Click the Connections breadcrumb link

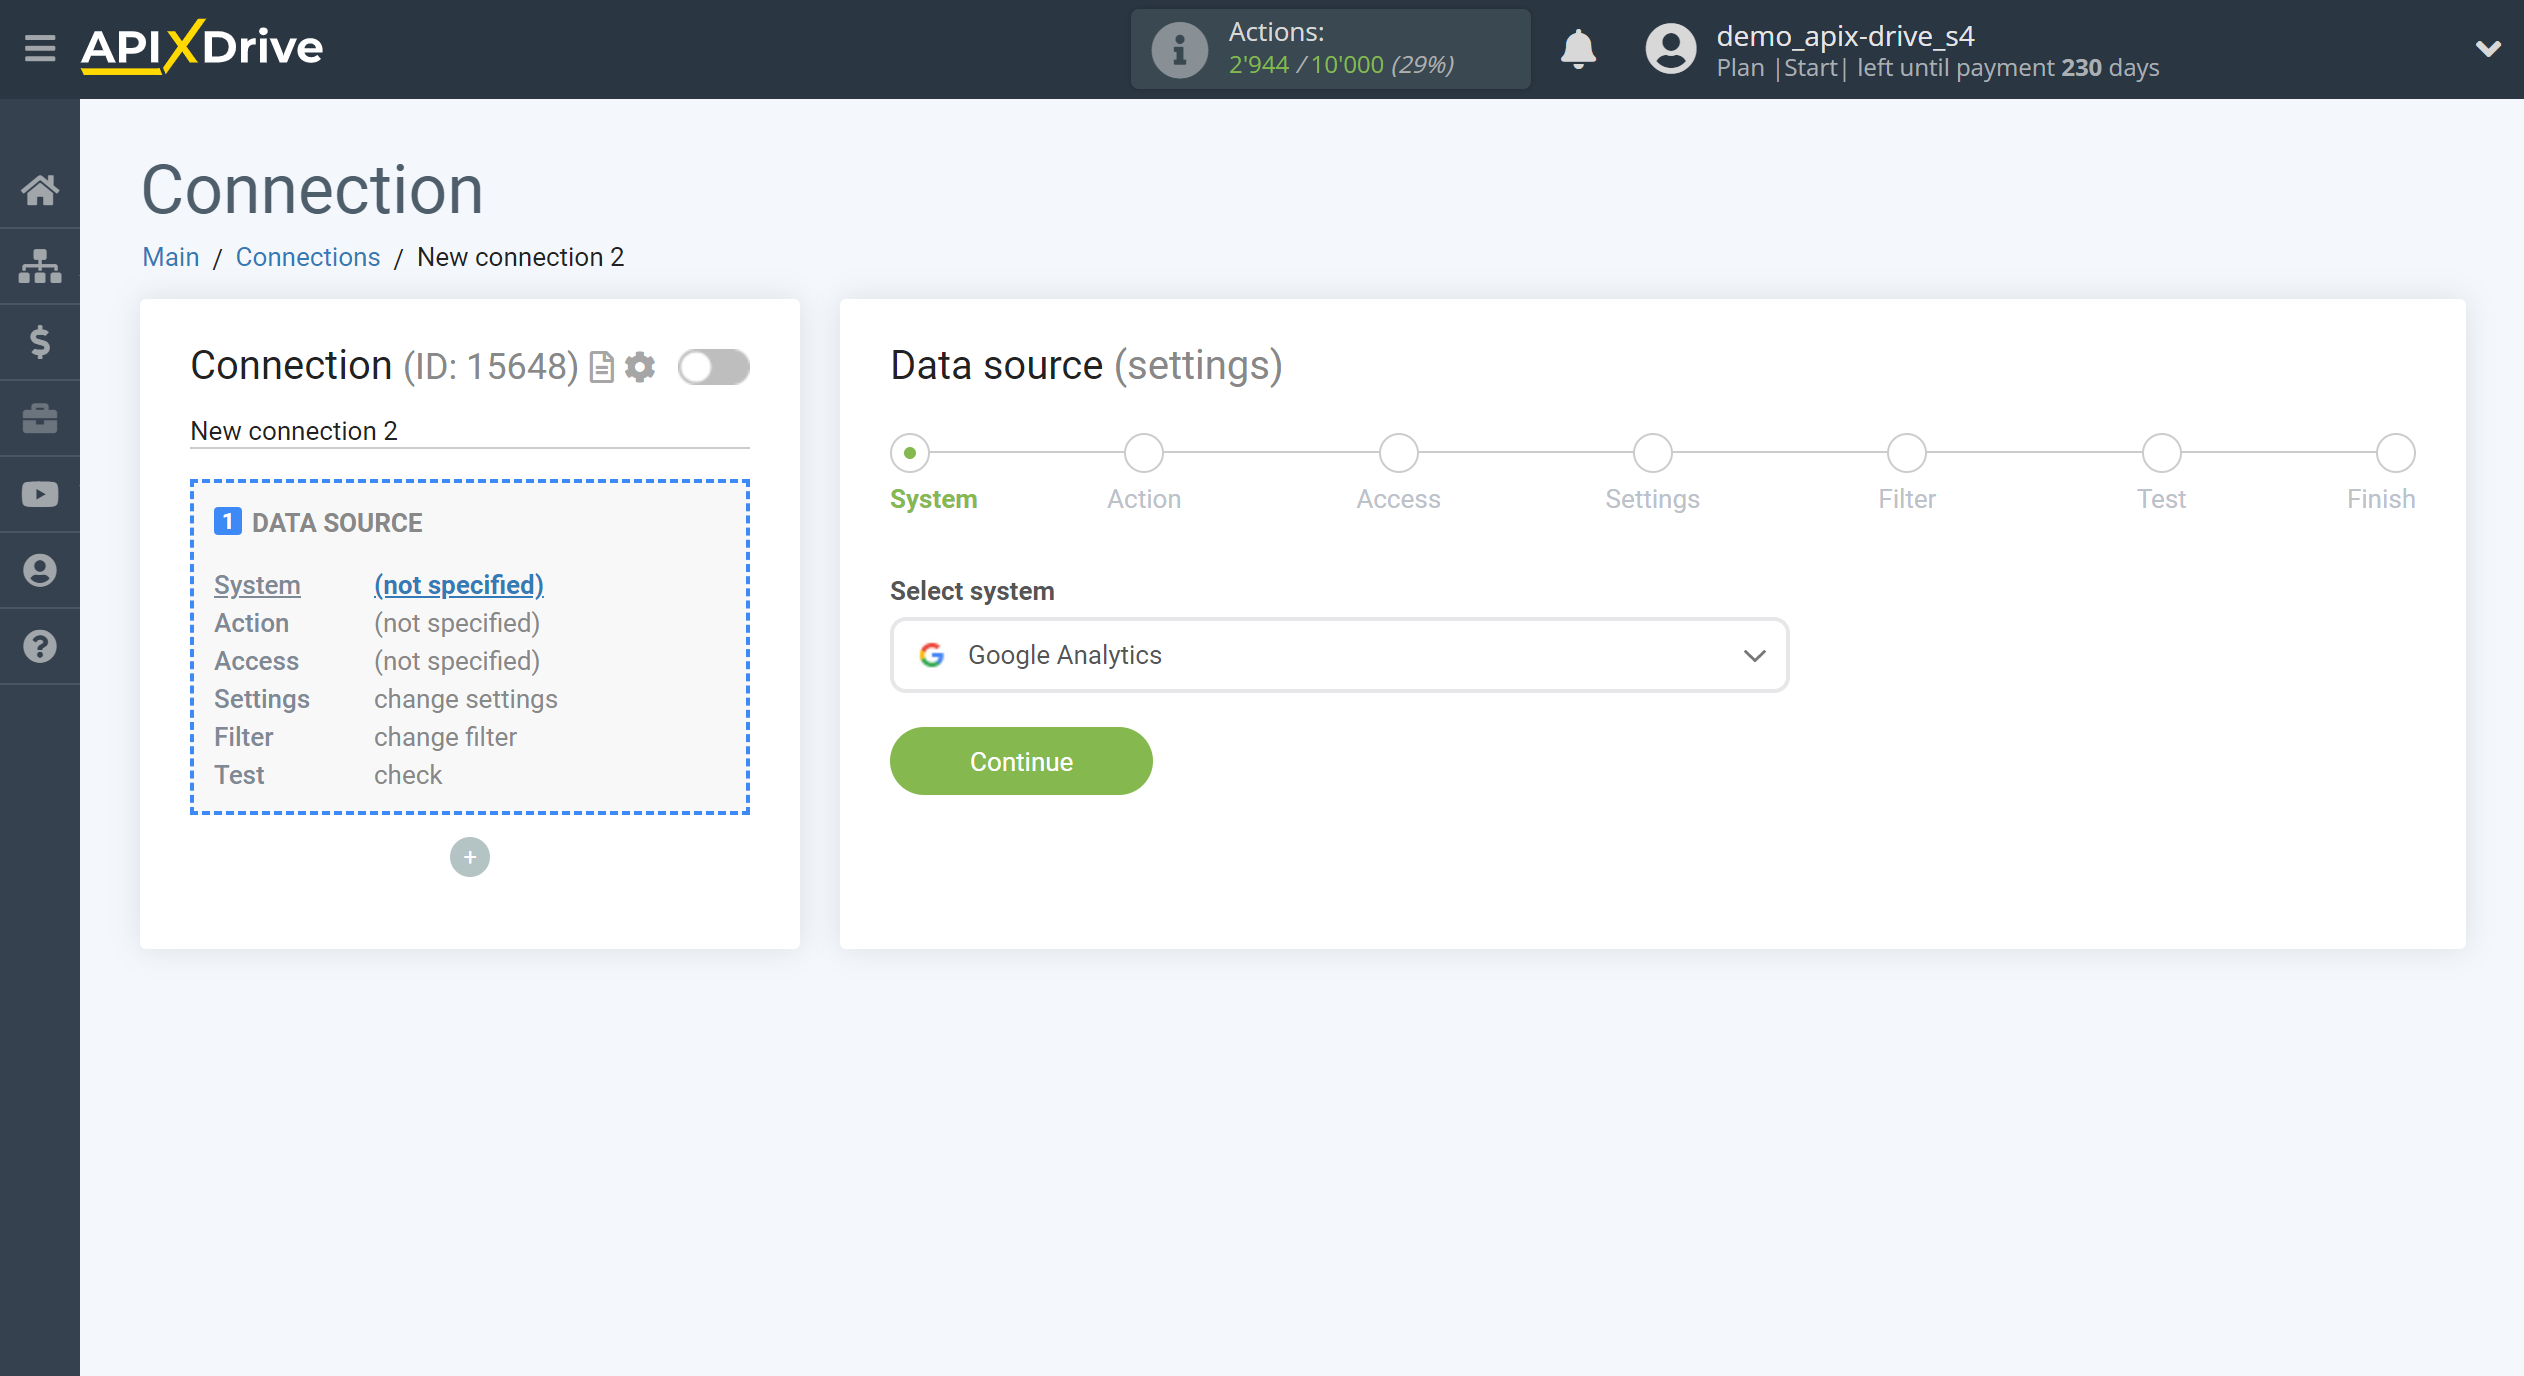pos(307,258)
